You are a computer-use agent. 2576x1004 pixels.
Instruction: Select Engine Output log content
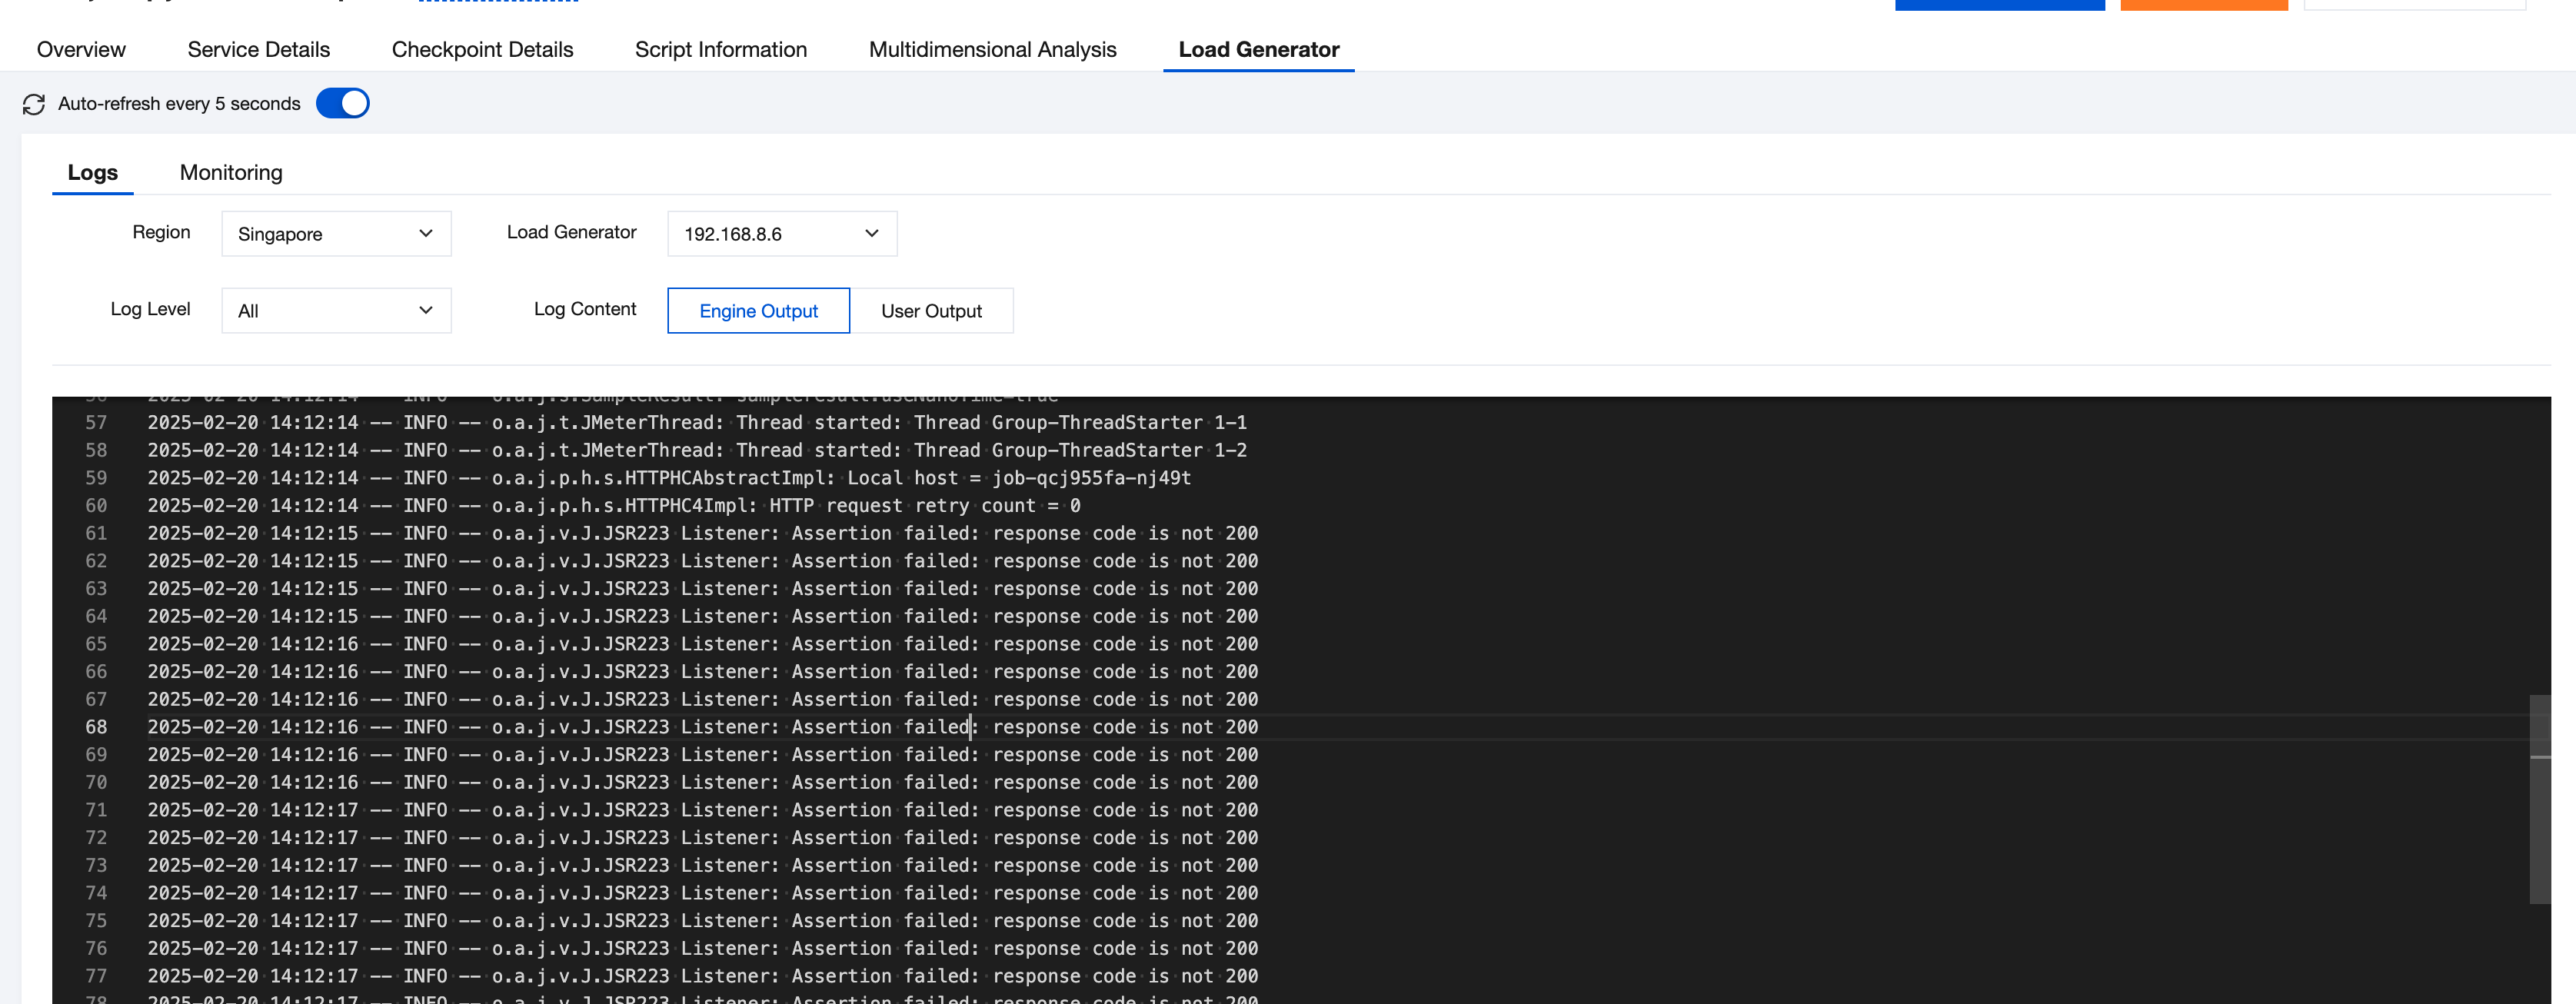pos(758,311)
